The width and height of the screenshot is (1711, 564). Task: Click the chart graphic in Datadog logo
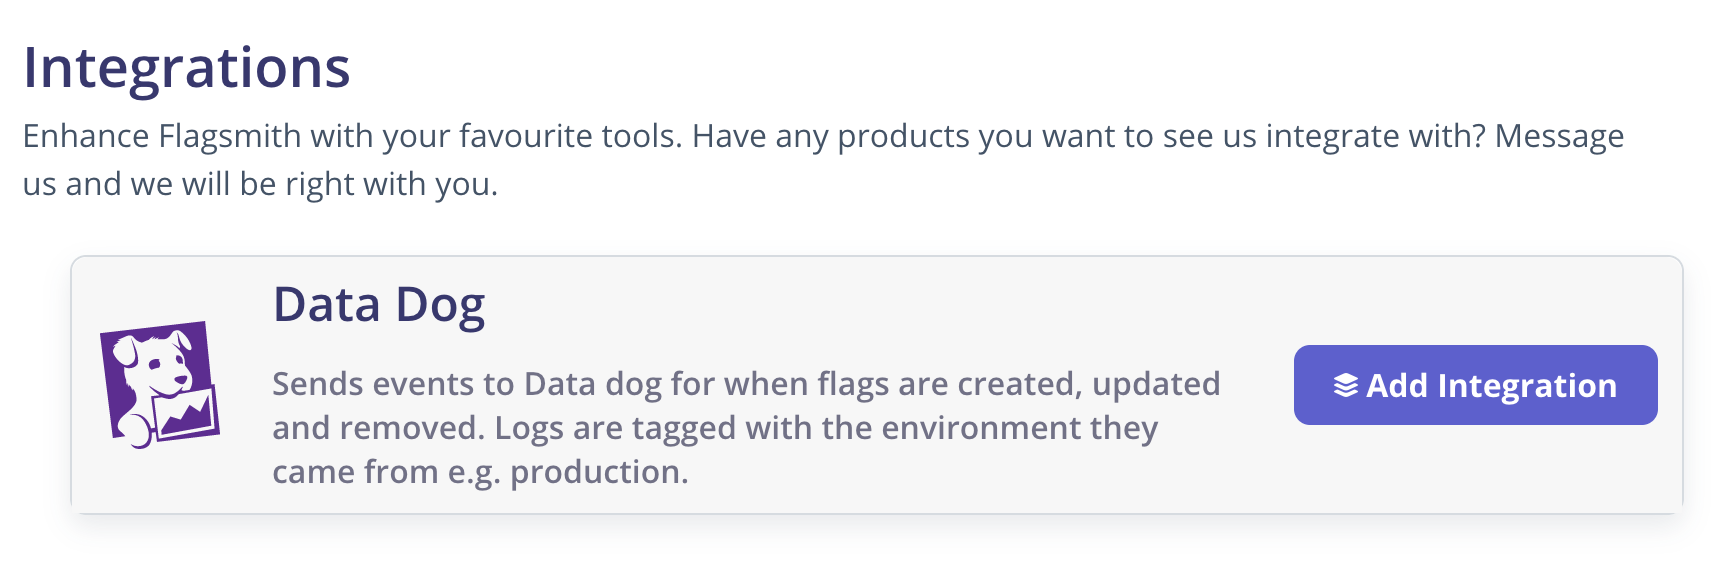(x=186, y=412)
